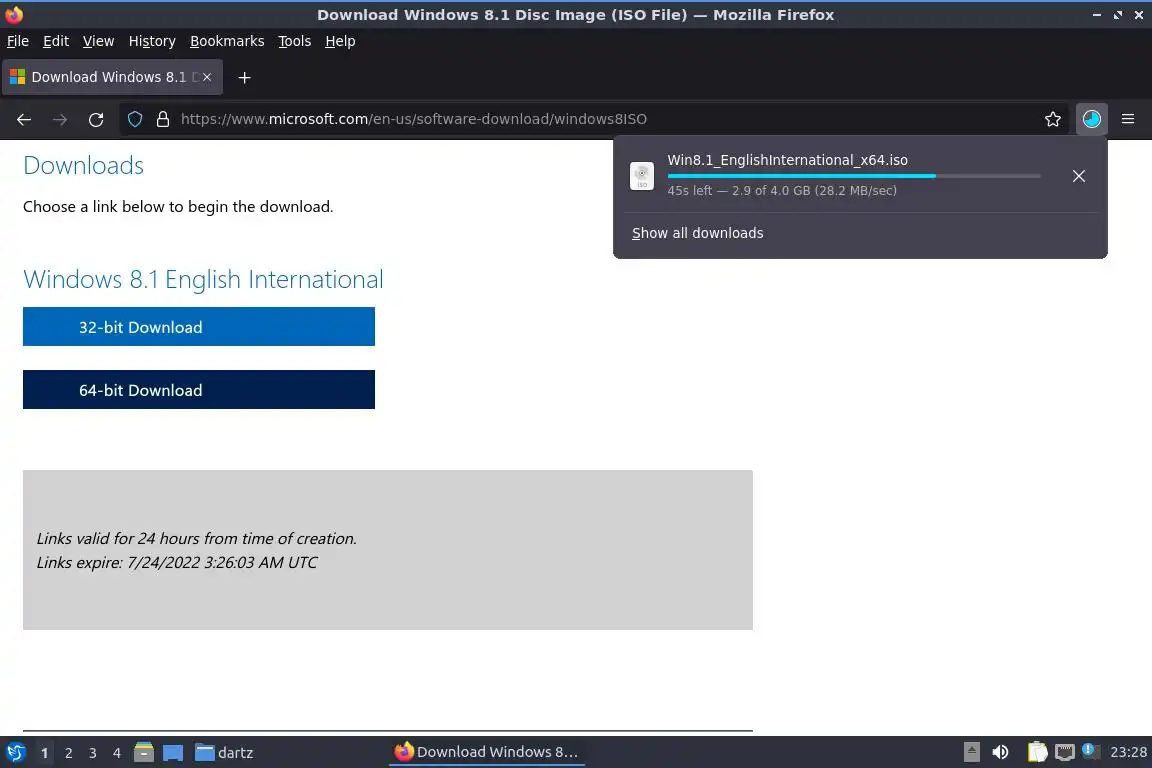Click the 32-bit Download button
This screenshot has width=1152, height=768.
(198, 326)
